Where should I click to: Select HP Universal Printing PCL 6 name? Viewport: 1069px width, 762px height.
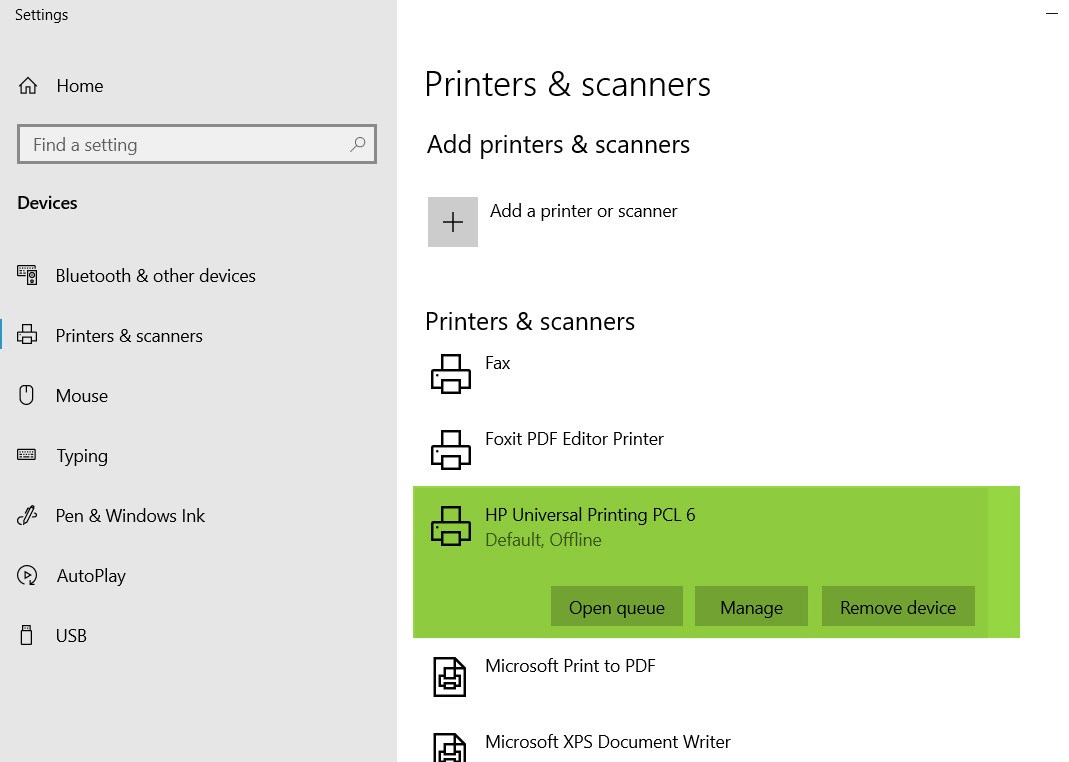tap(590, 515)
